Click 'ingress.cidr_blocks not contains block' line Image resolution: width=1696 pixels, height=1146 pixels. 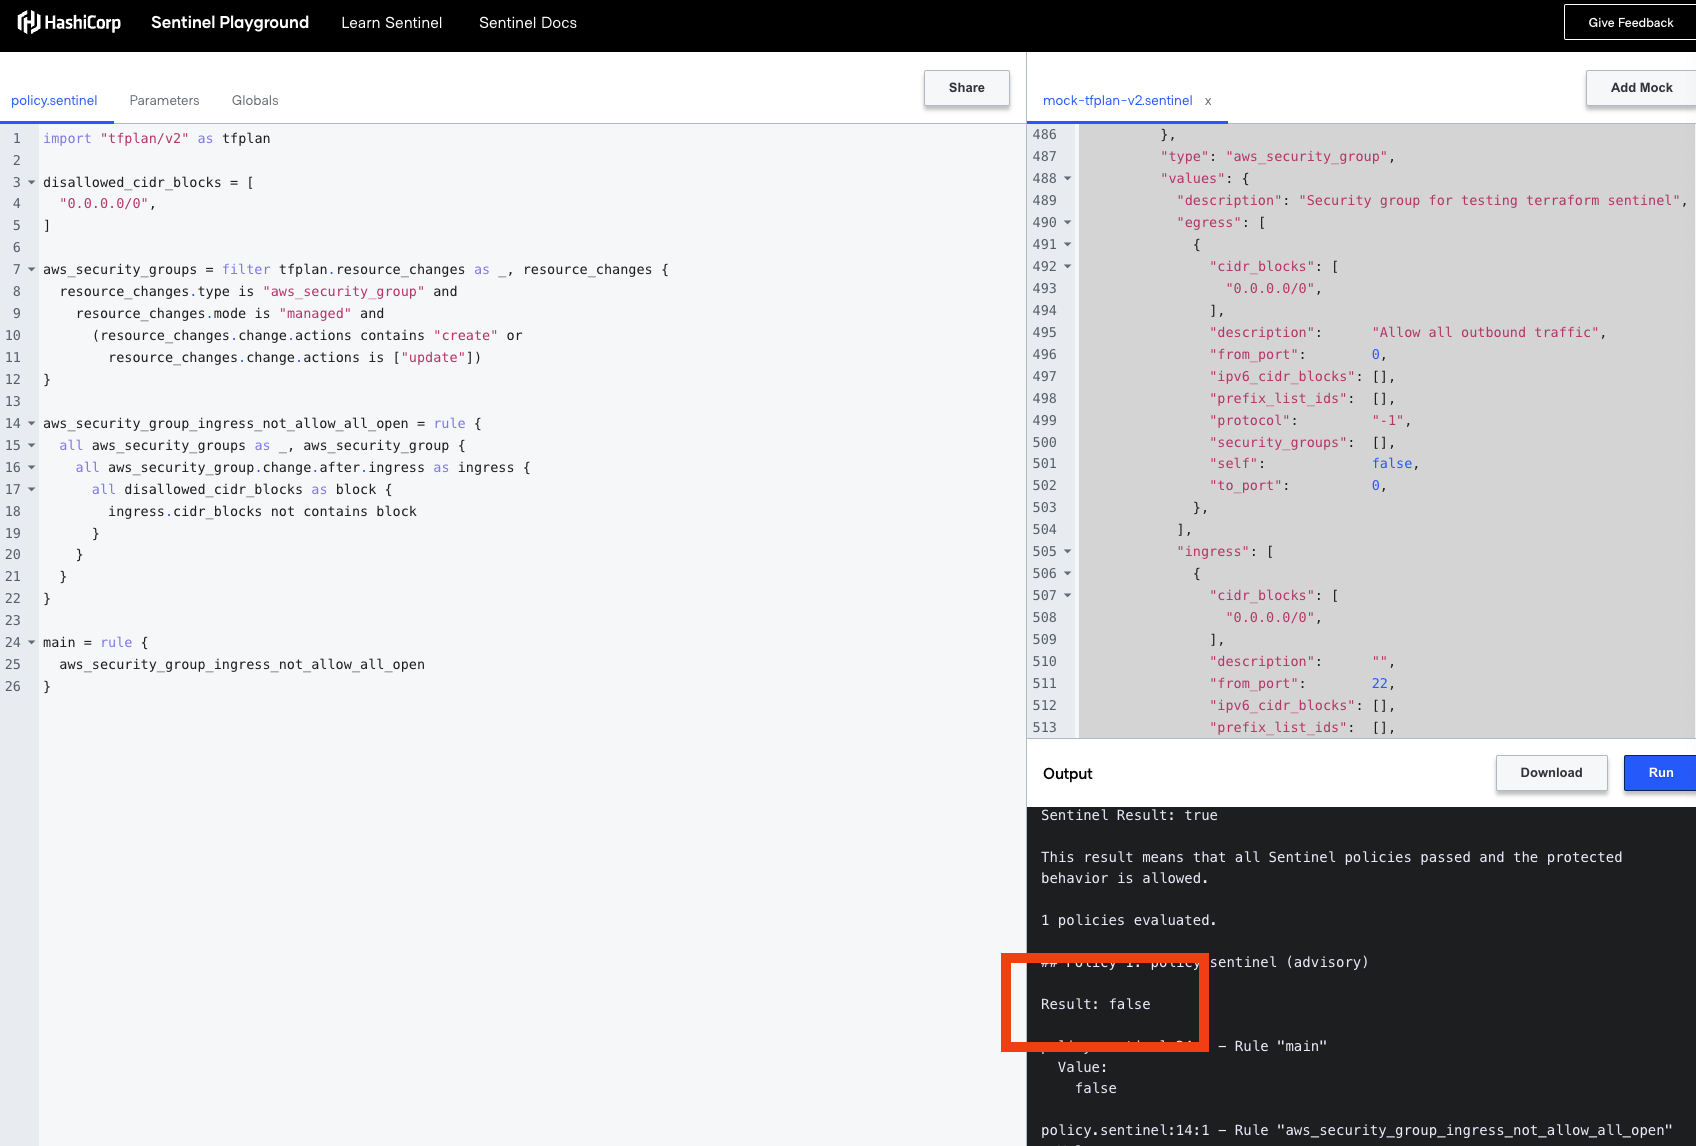pyautogui.click(x=262, y=511)
